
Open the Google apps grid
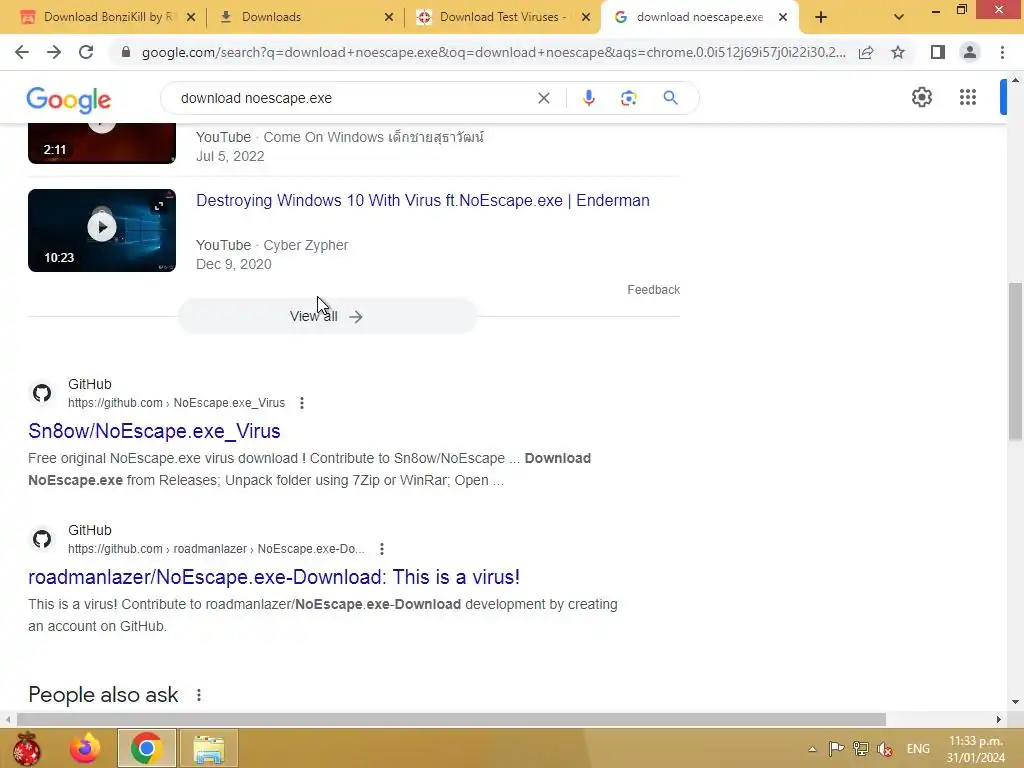[x=968, y=97]
